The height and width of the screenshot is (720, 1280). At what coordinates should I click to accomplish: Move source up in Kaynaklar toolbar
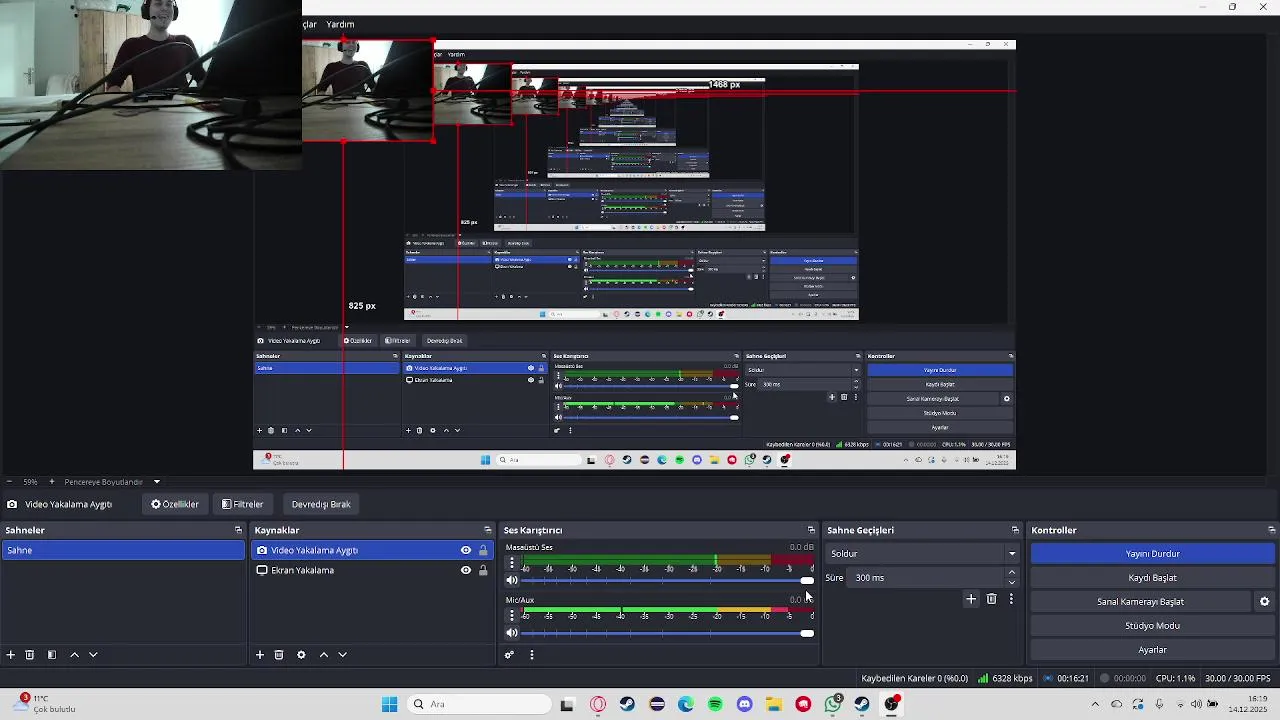[x=323, y=655]
